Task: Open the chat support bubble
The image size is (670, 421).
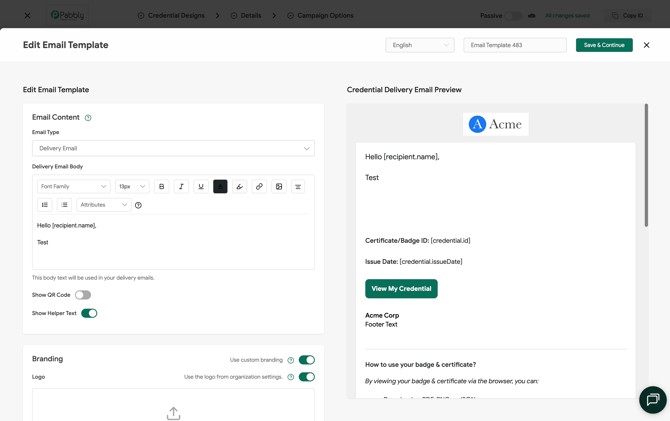Action: pyautogui.click(x=652, y=400)
